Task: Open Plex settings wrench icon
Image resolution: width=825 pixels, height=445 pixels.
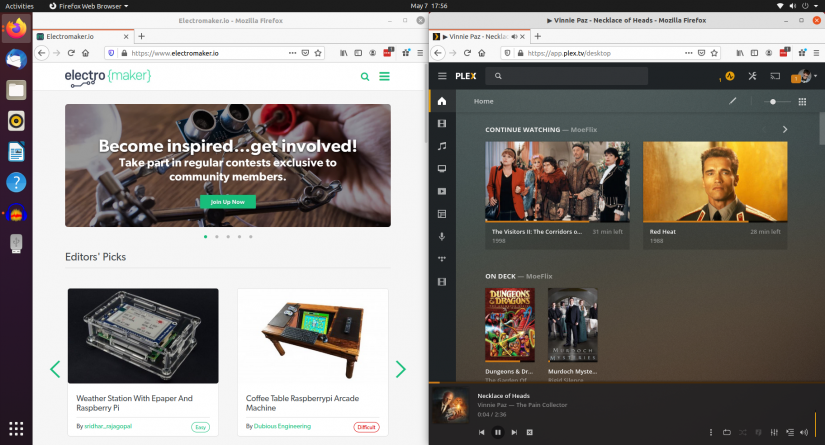Action: click(x=752, y=76)
